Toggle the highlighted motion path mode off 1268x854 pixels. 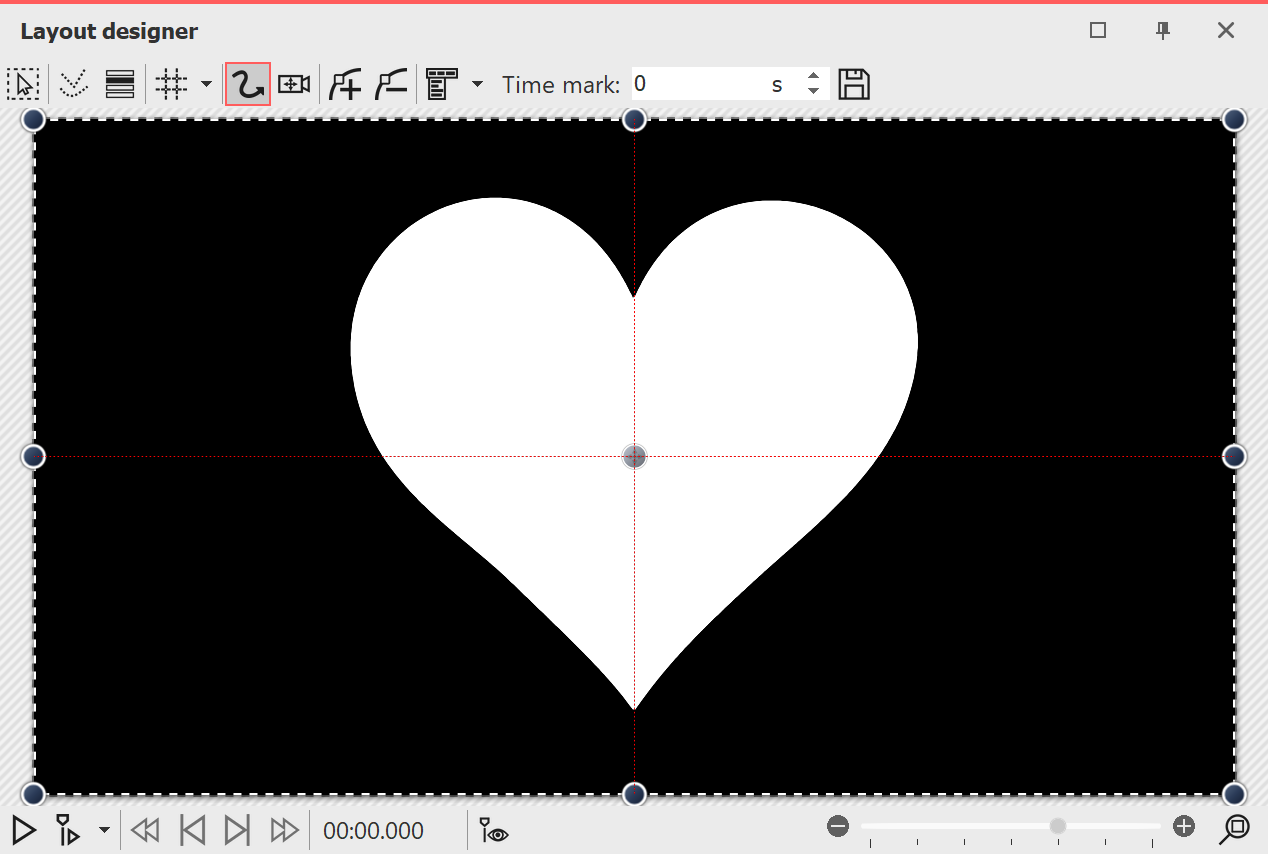(x=247, y=84)
